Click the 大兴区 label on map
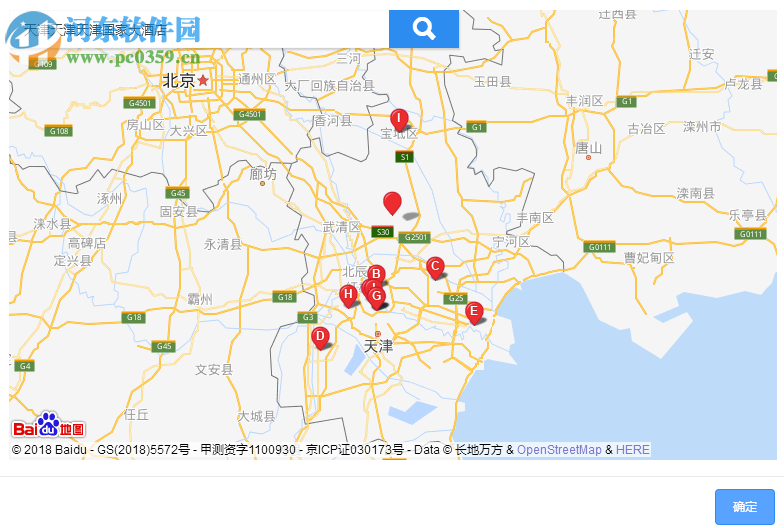The height and width of the screenshot is (528, 784). point(188,131)
